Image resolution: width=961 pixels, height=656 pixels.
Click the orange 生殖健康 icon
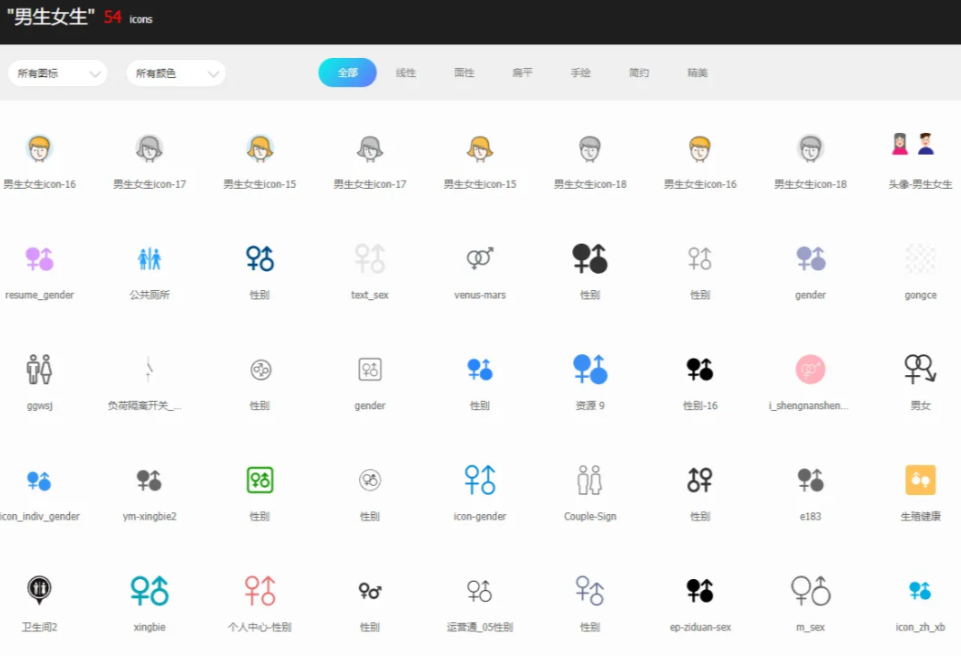920,480
